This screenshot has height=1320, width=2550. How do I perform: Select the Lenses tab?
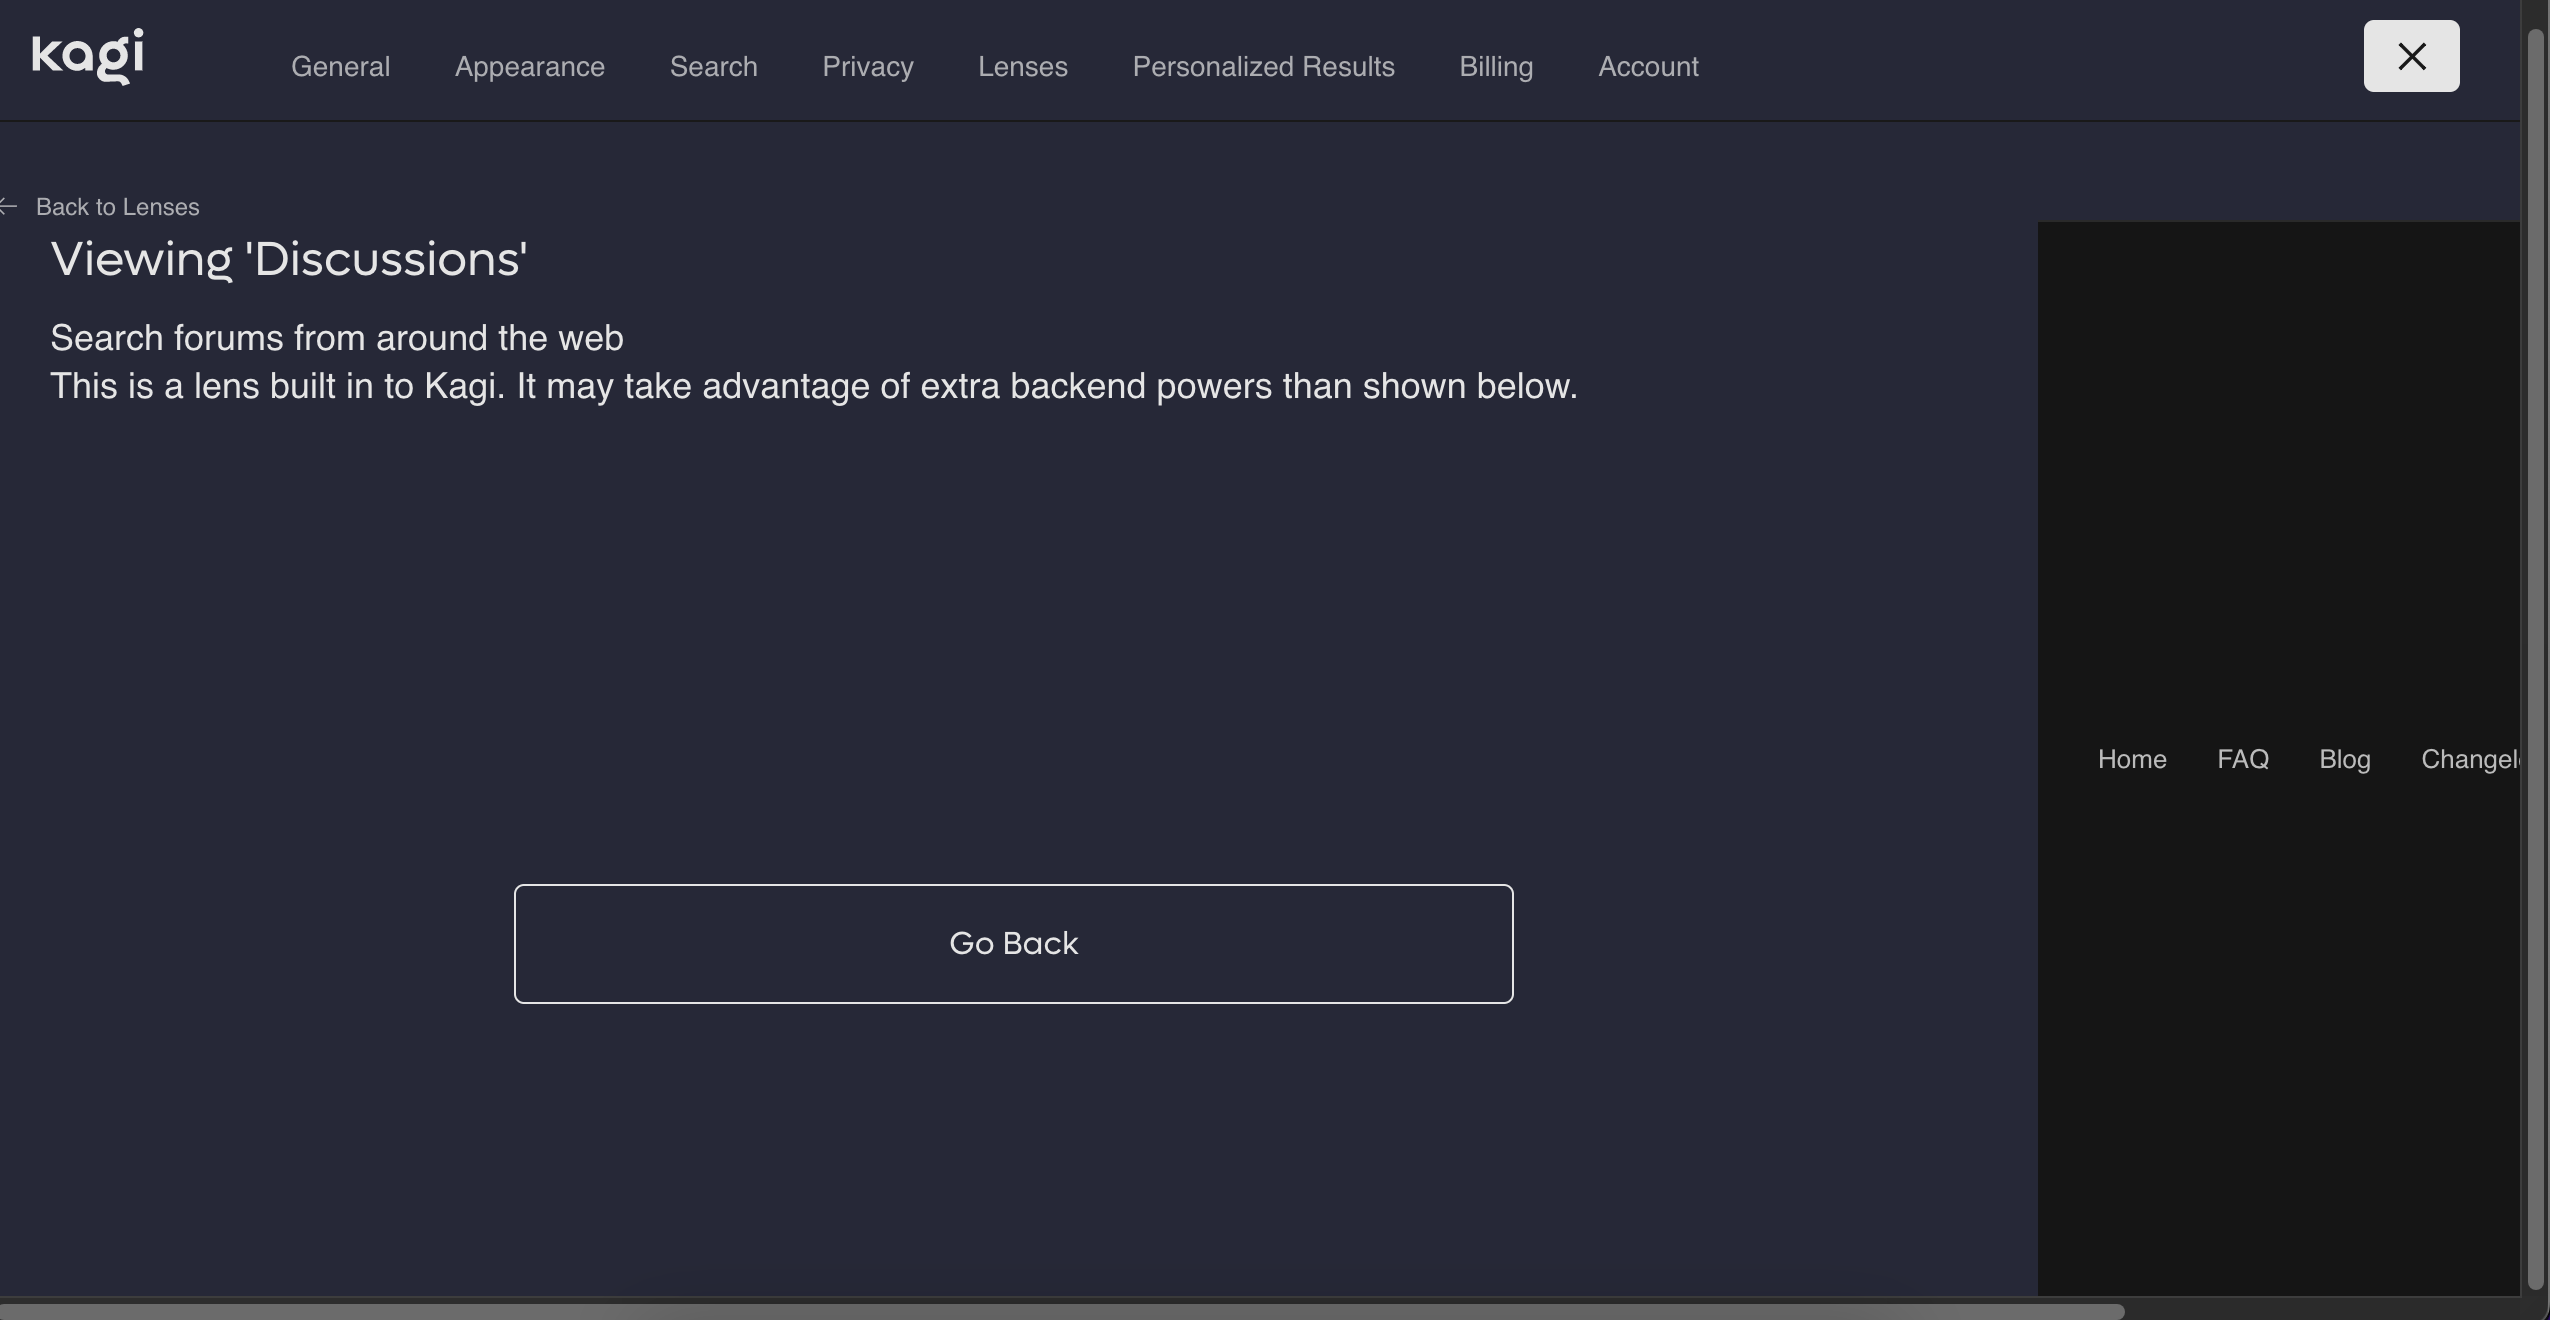click(x=1022, y=67)
